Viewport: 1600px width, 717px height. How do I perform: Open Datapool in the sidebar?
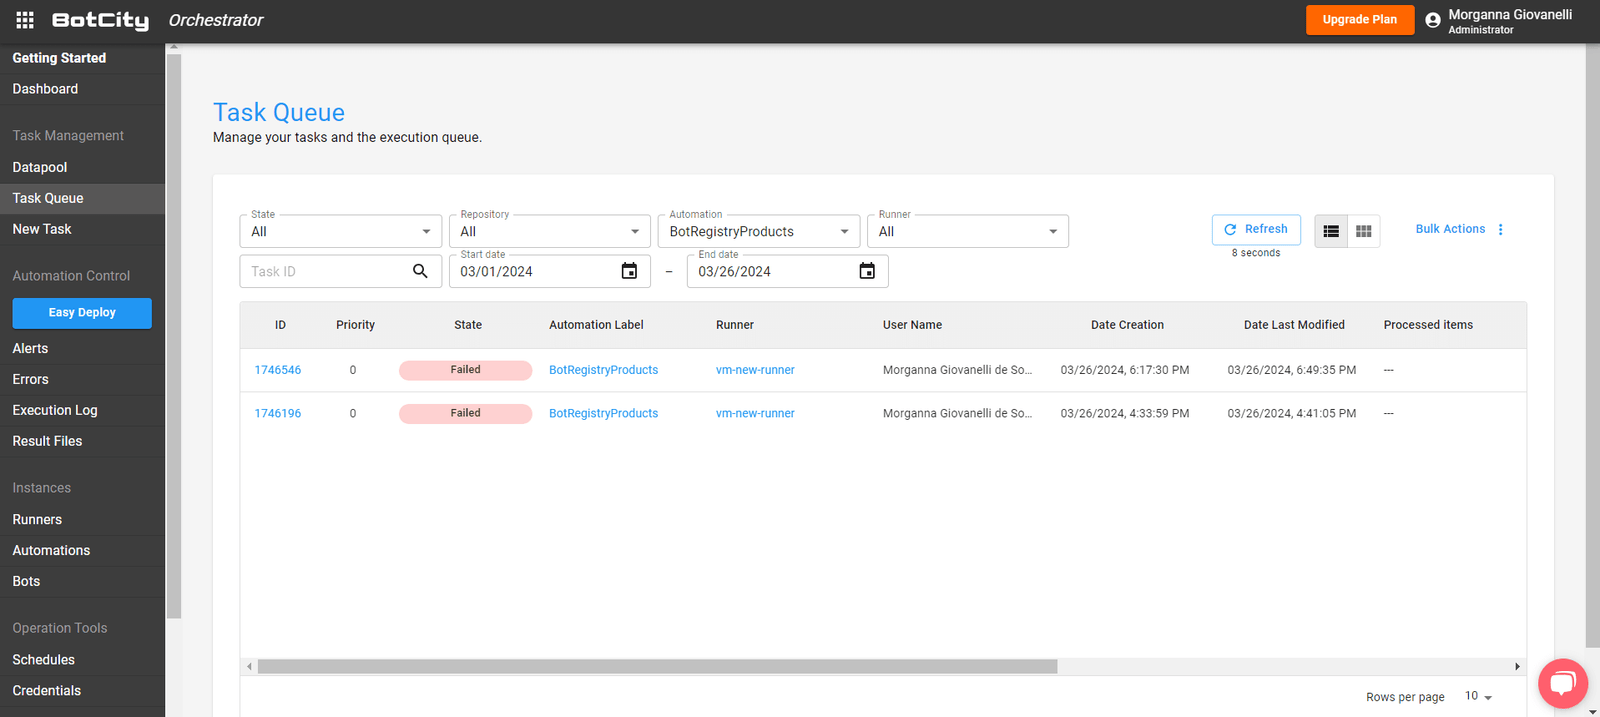pos(40,167)
